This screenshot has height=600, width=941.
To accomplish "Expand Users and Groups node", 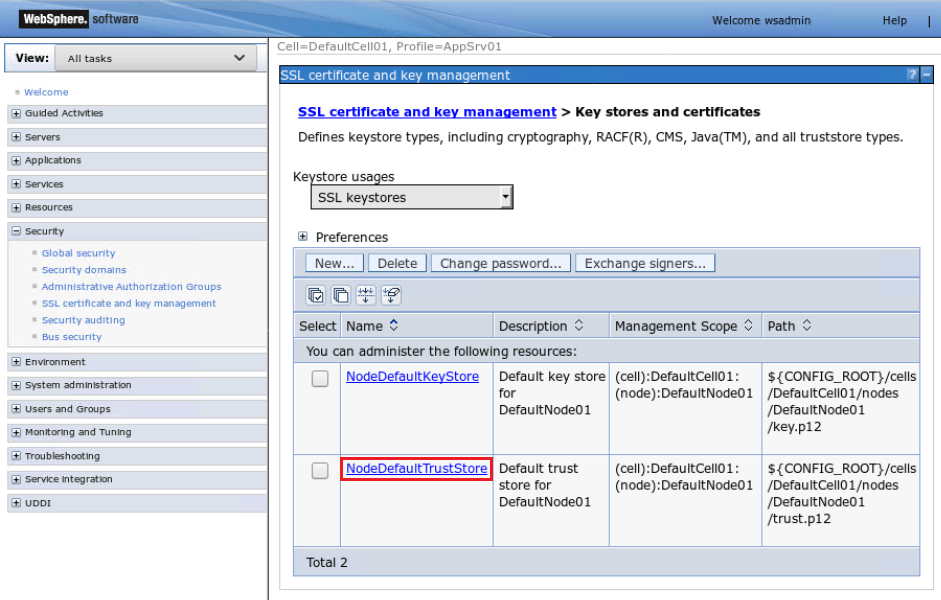I will click(16, 409).
